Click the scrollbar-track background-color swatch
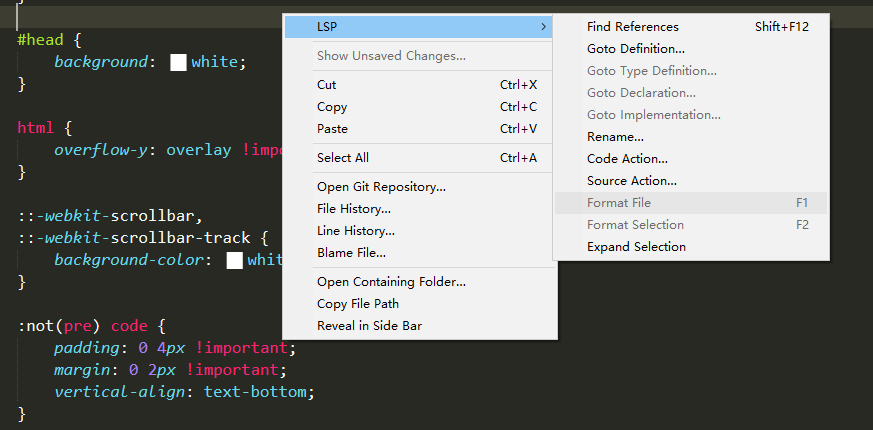 (235, 261)
